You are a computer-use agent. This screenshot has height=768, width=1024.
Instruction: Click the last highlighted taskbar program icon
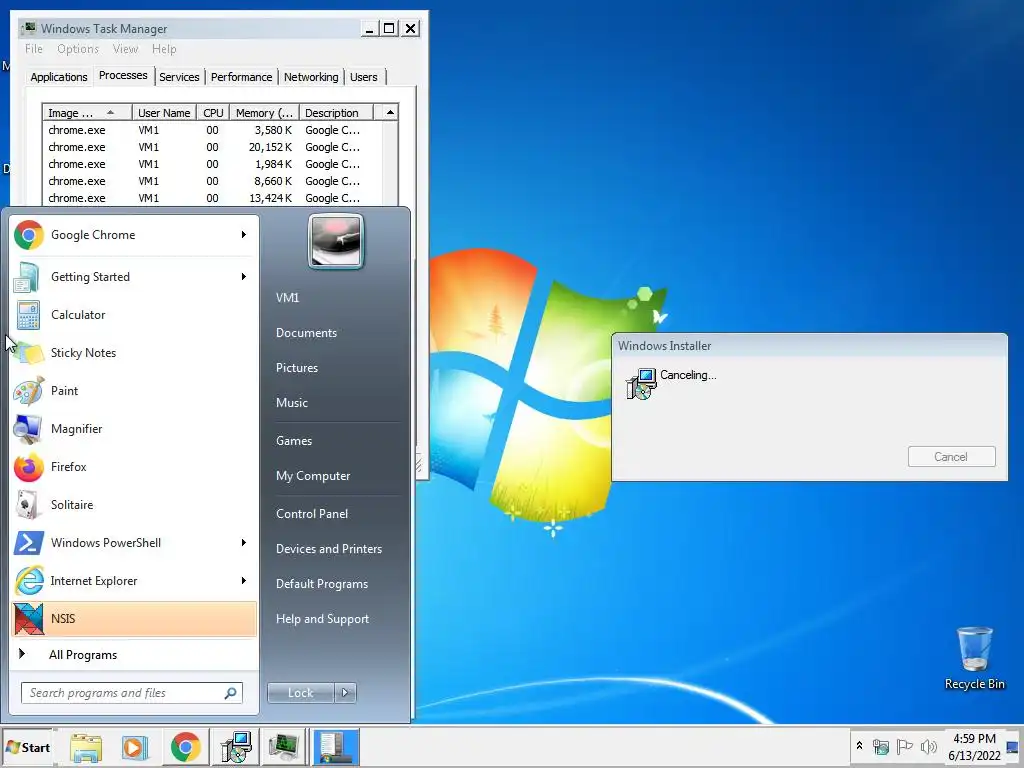[335, 747]
